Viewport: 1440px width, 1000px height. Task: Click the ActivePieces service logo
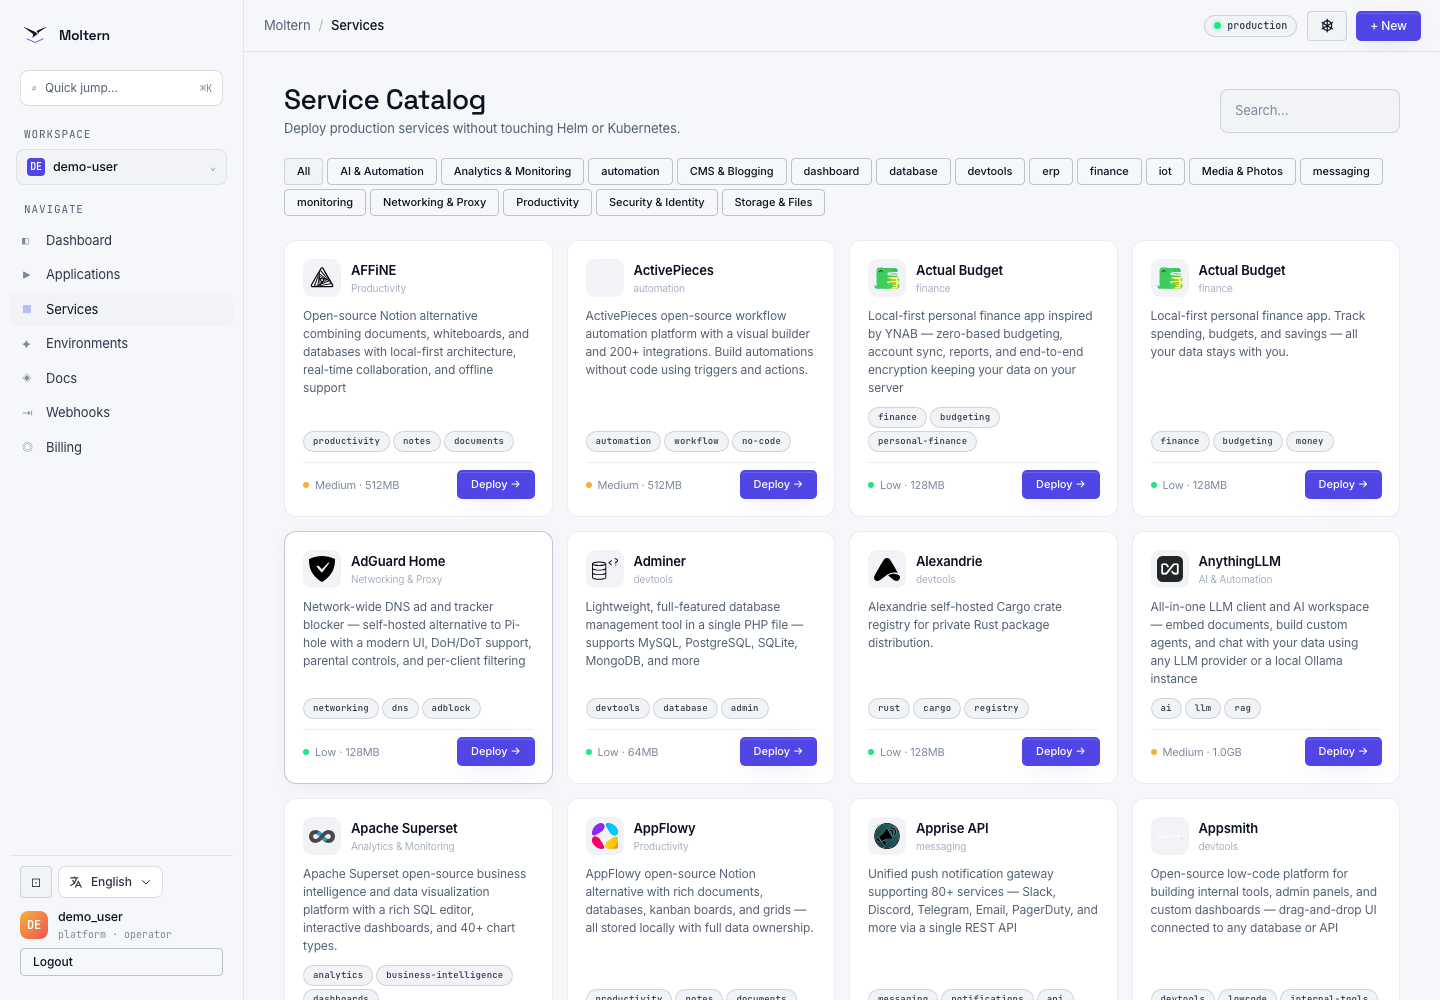604,278
